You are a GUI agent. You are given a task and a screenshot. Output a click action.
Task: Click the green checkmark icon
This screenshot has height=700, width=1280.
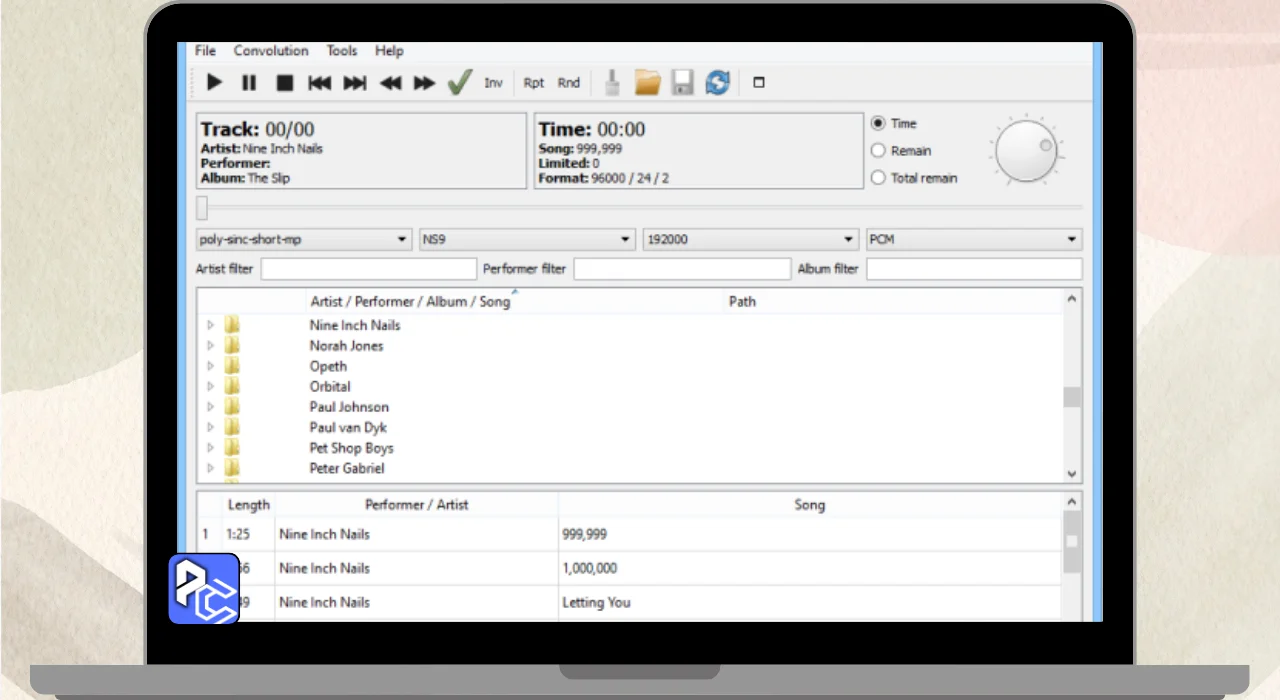(459, 83)
